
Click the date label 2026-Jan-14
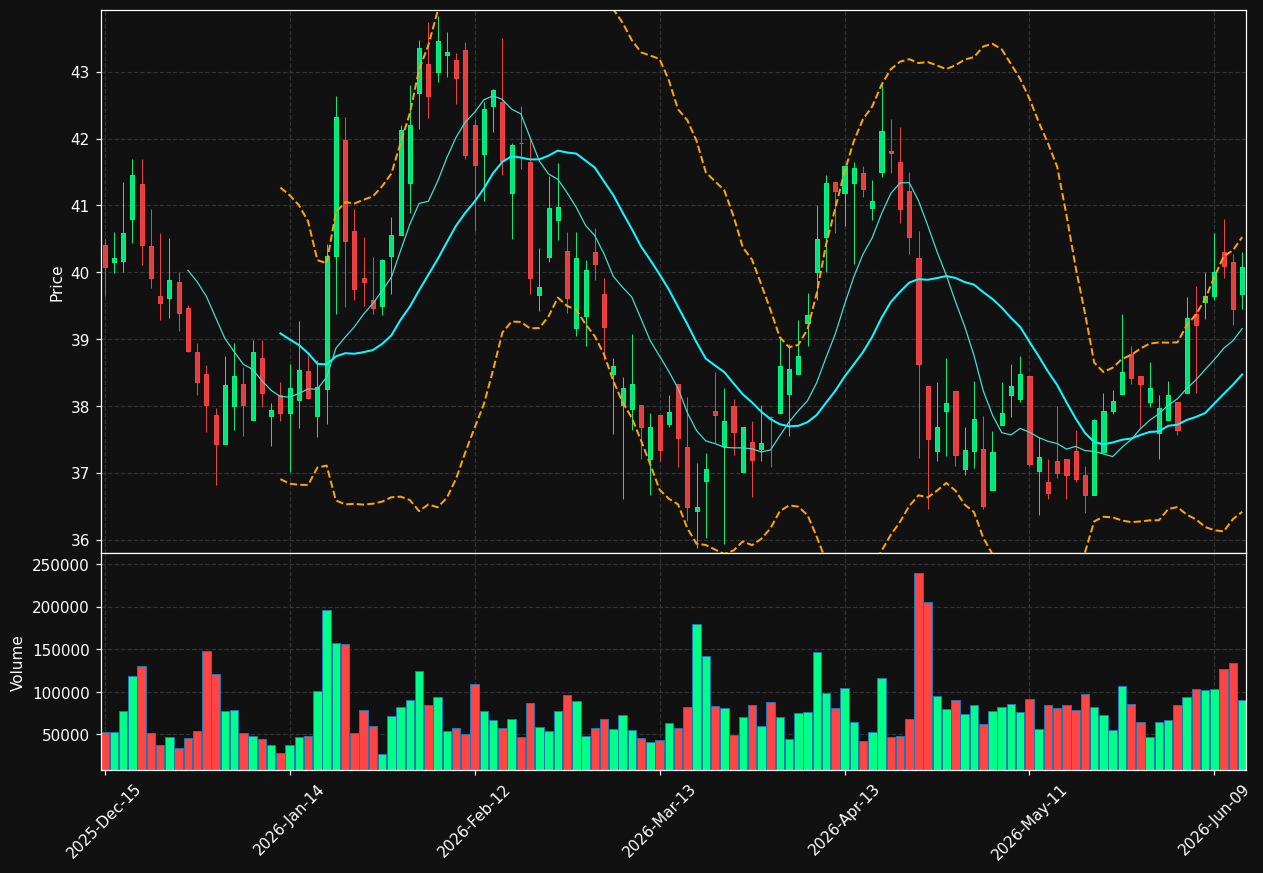(290, 821)
